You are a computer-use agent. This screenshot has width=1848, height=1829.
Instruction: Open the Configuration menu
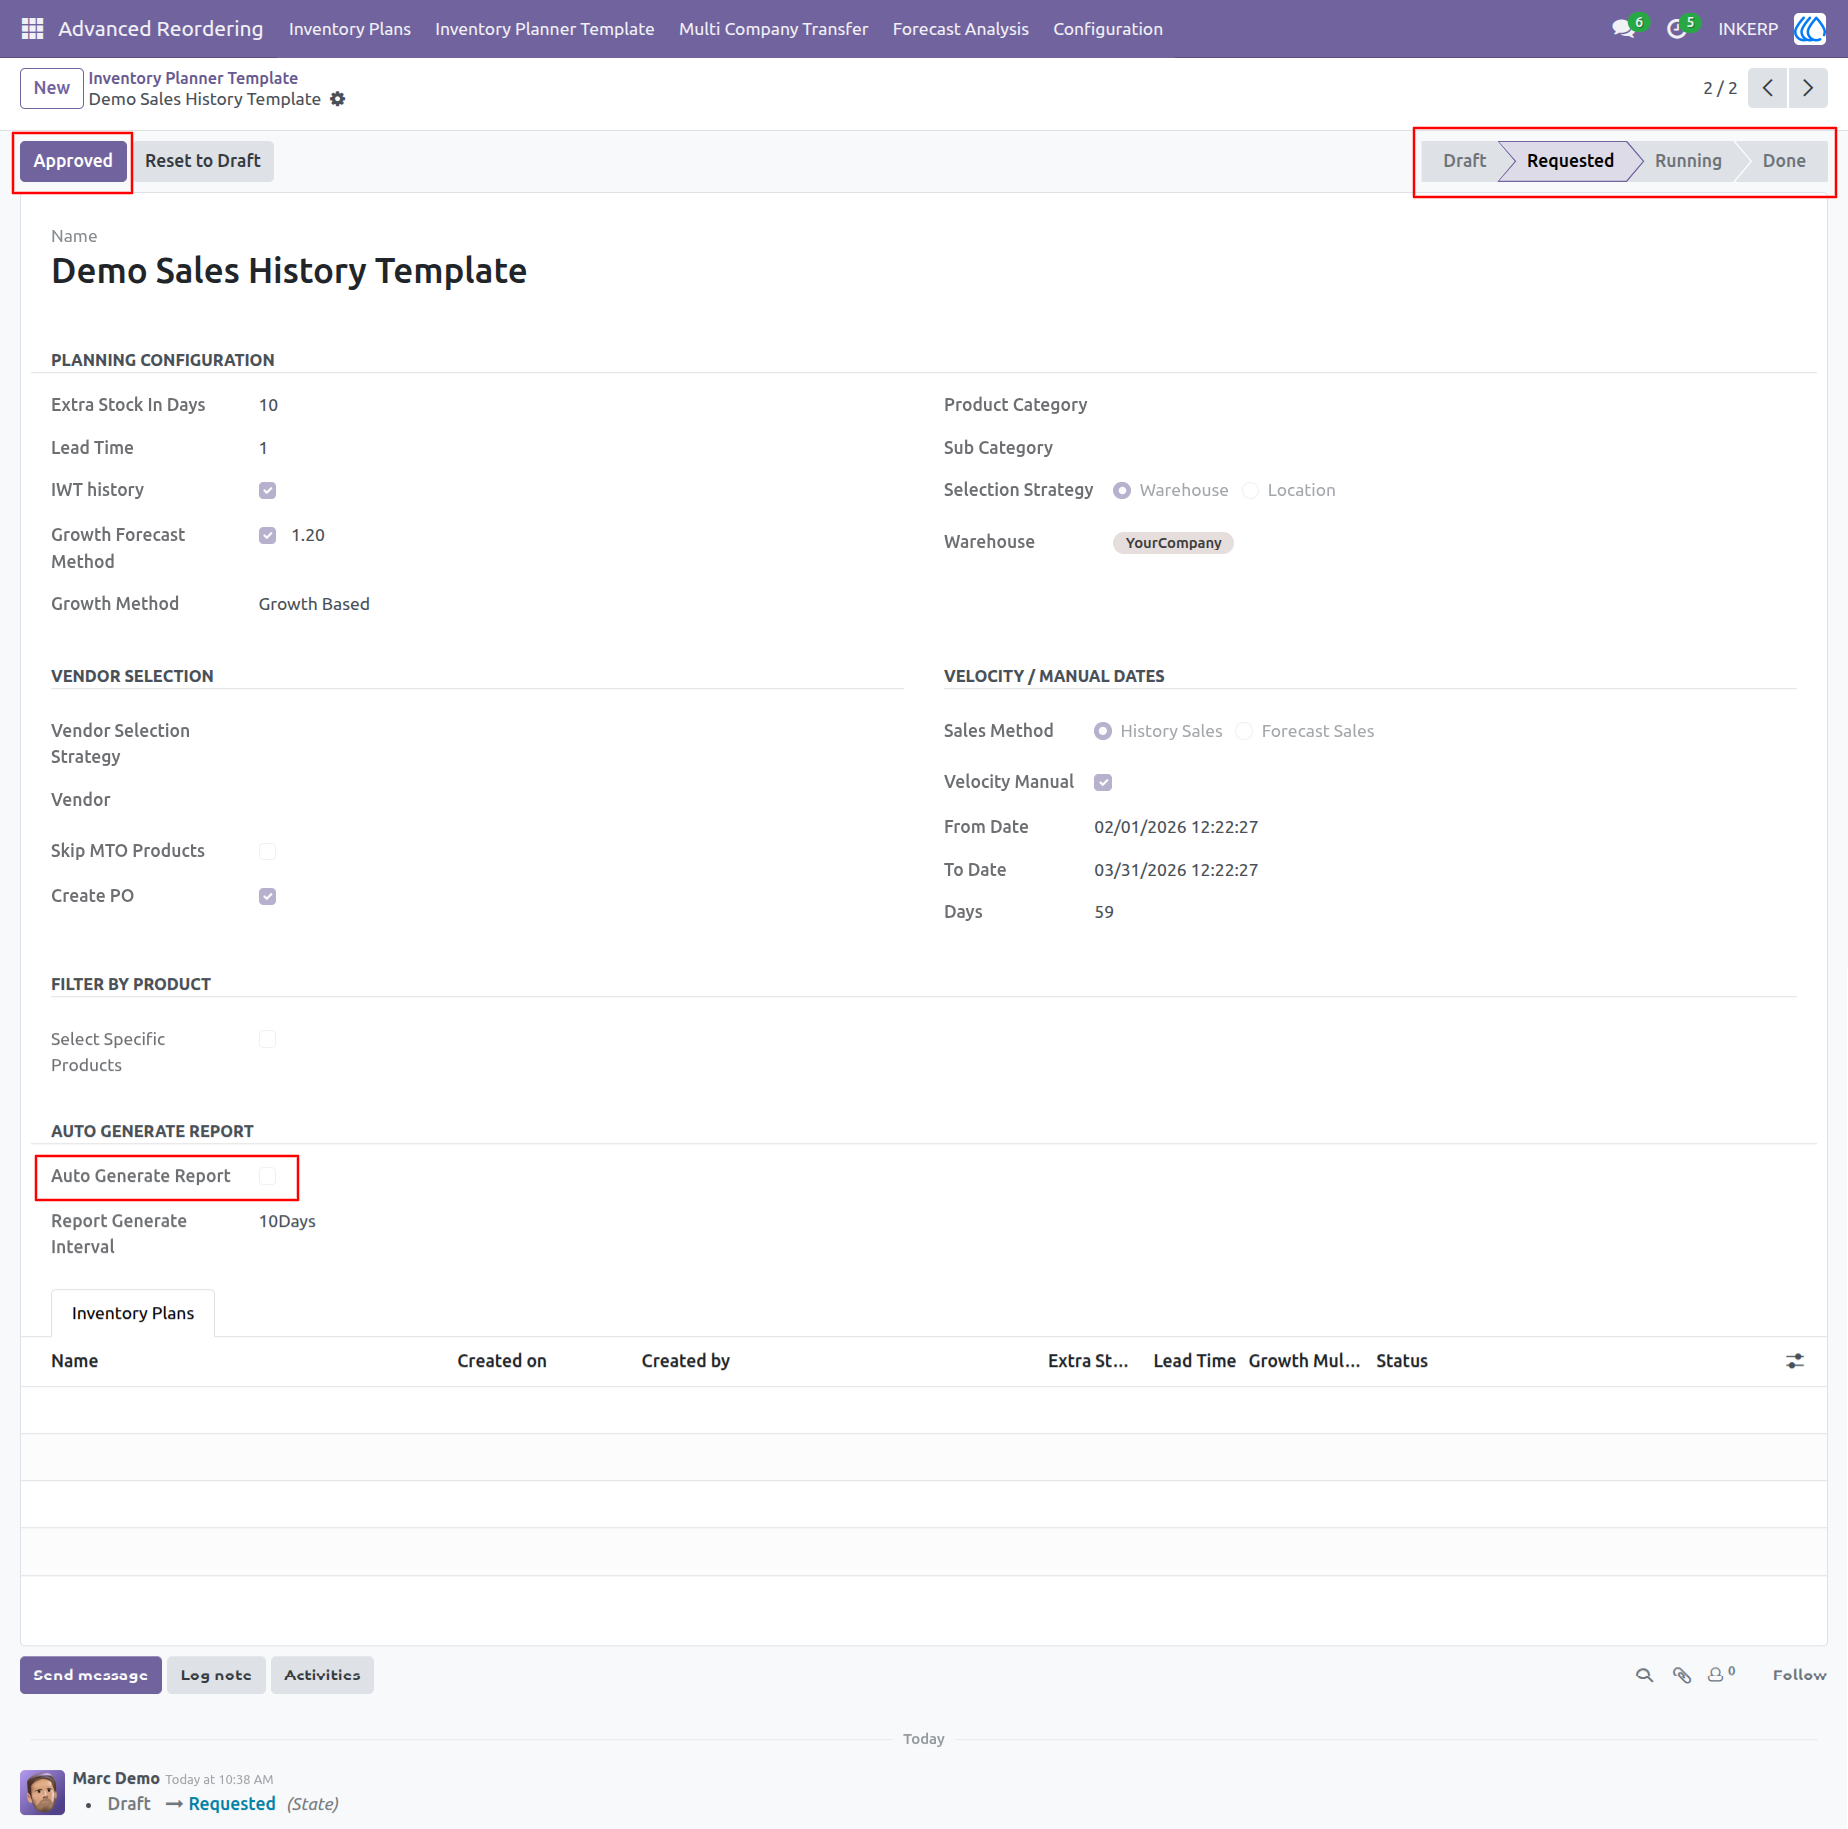(x=1108, y=29)
